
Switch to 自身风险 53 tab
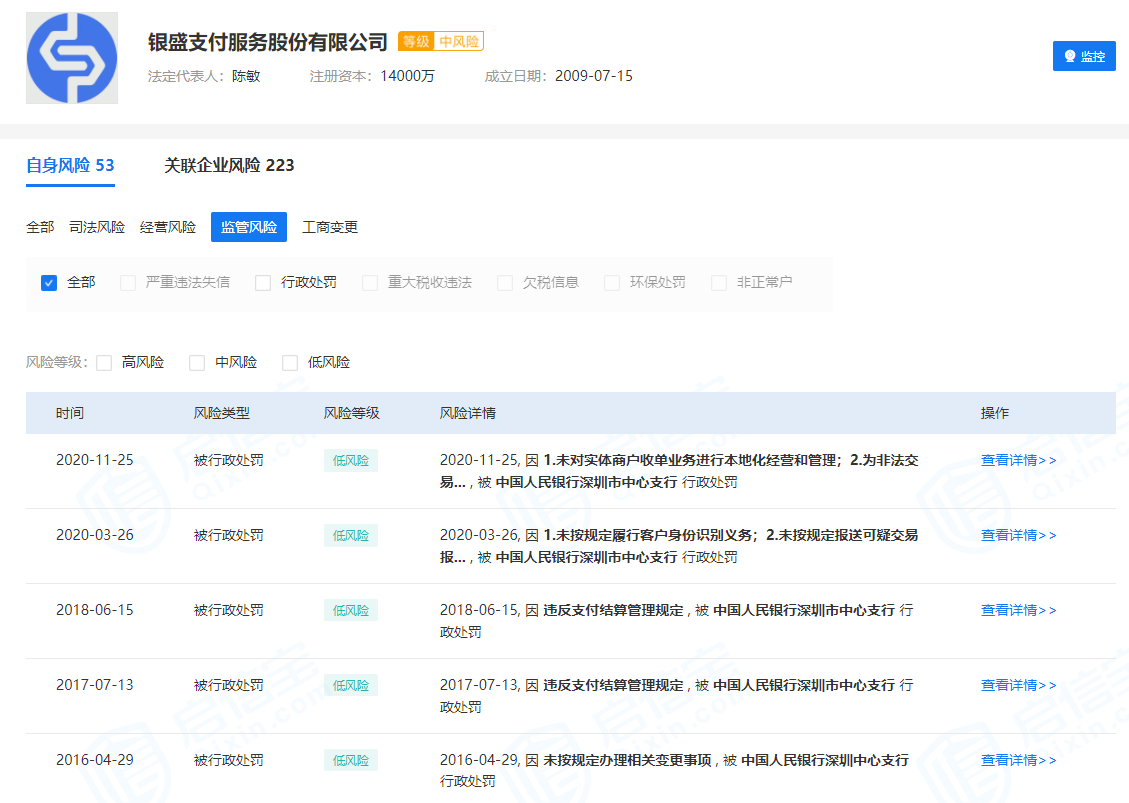pyautogui.click(x=70, y=166)
